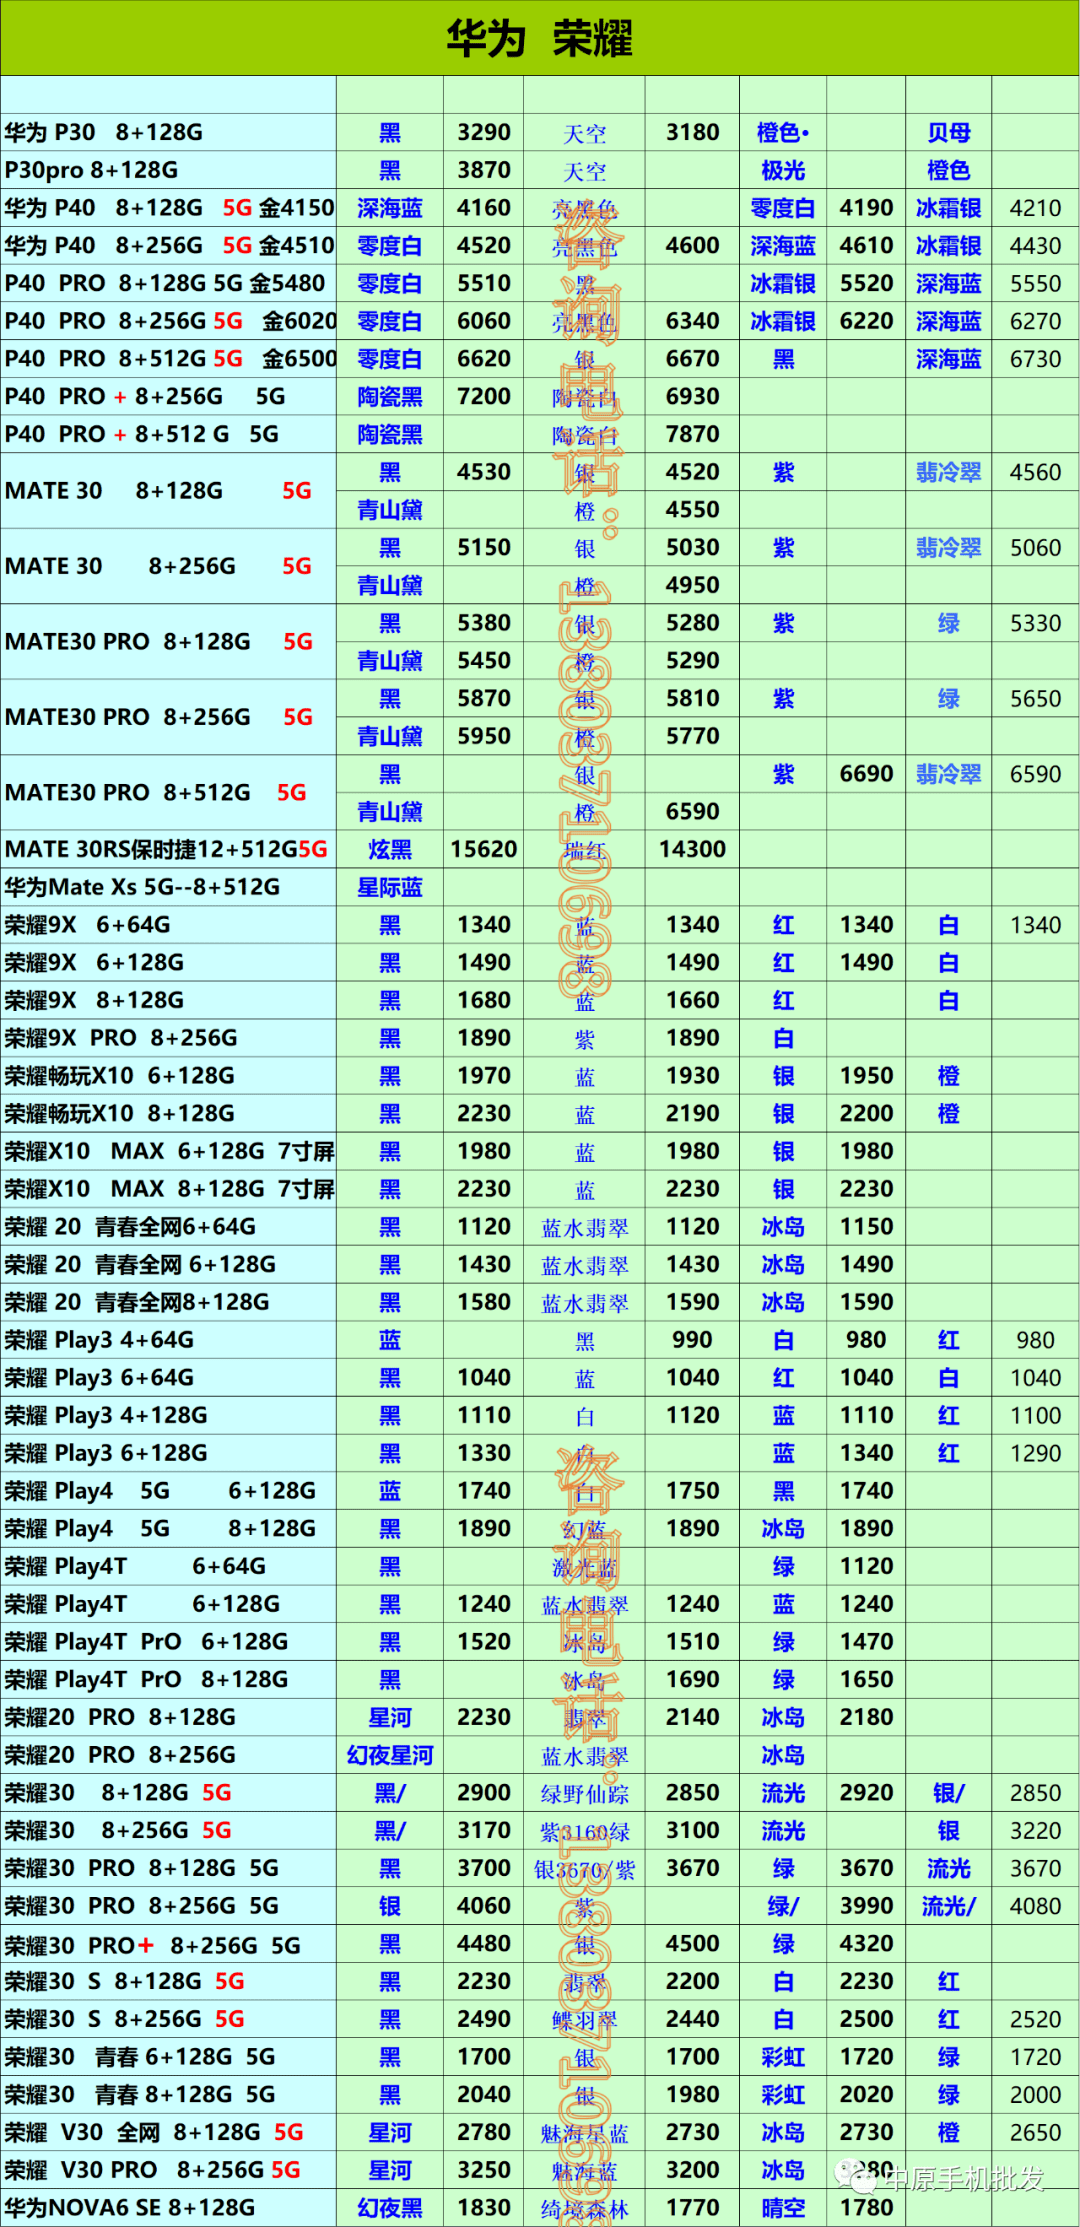
Task: Click price 1470 in 荣耀 Play4T PrO 6+128G row
Action: coord(866,1643)
